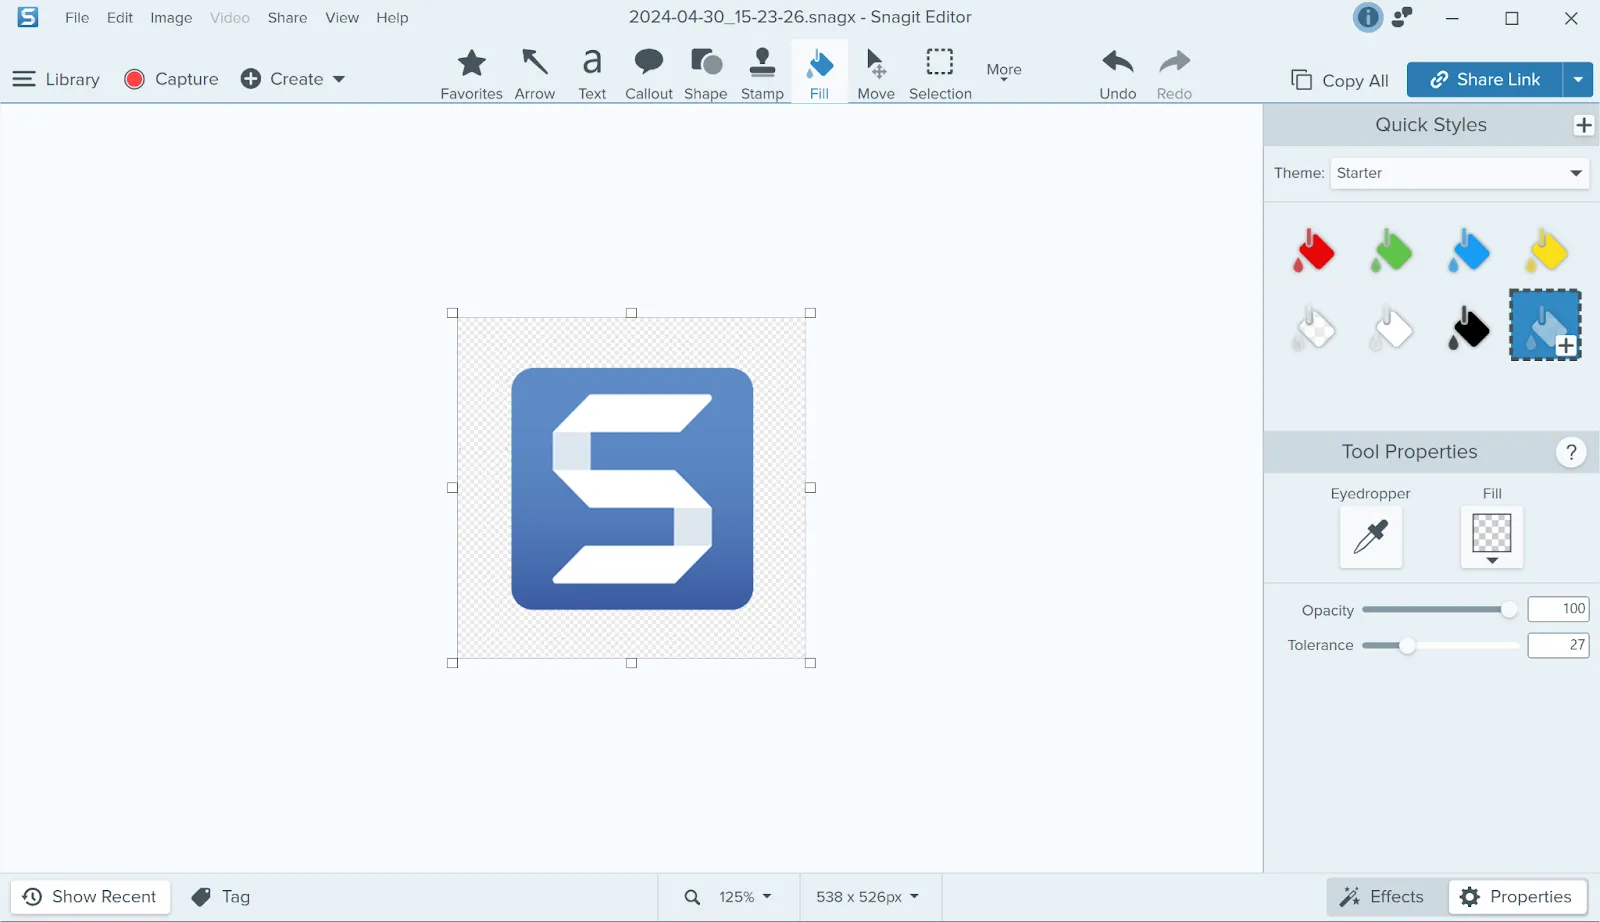Screen dimensions: 1600x922
Task: Open the feedback people icon
Action: coord(1403,17)
